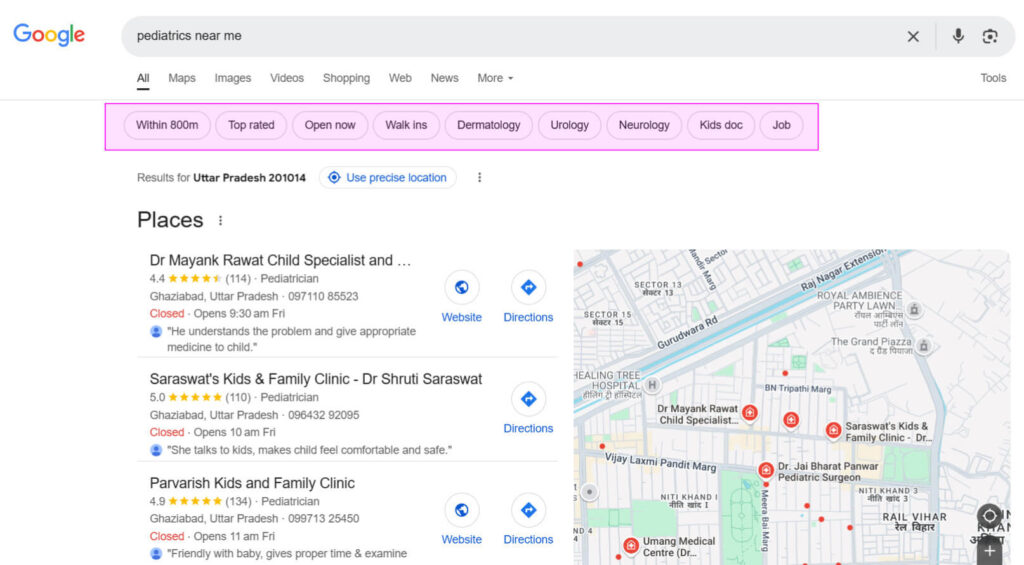
Task: Switch to the News tab
Action: pyautogui.click(x=444, y=78)
